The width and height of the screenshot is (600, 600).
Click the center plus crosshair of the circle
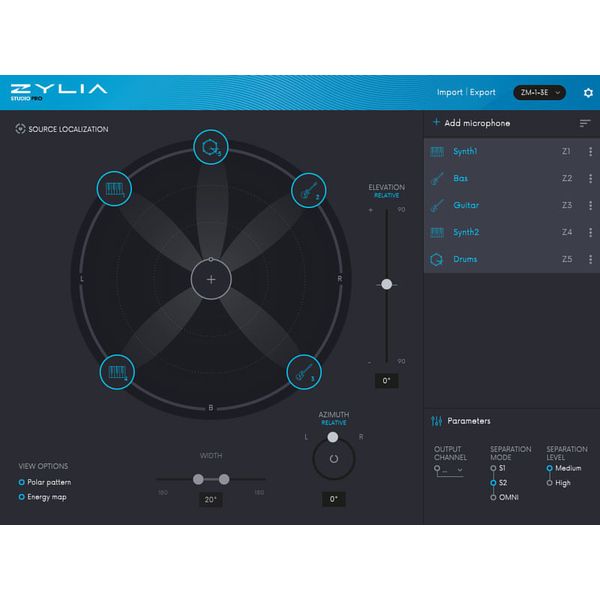point(211,280)
